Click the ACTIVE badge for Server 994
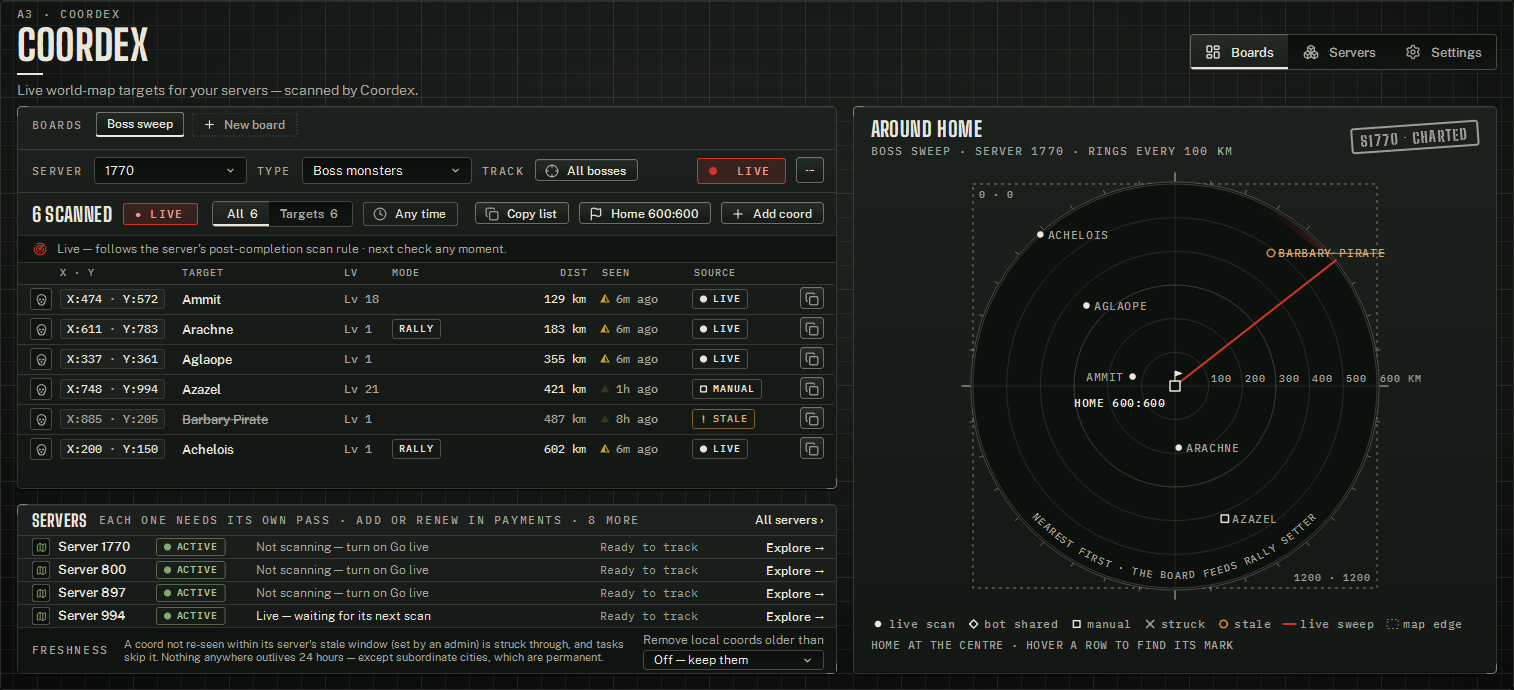The image size is (1514, 690). [191, 616]
